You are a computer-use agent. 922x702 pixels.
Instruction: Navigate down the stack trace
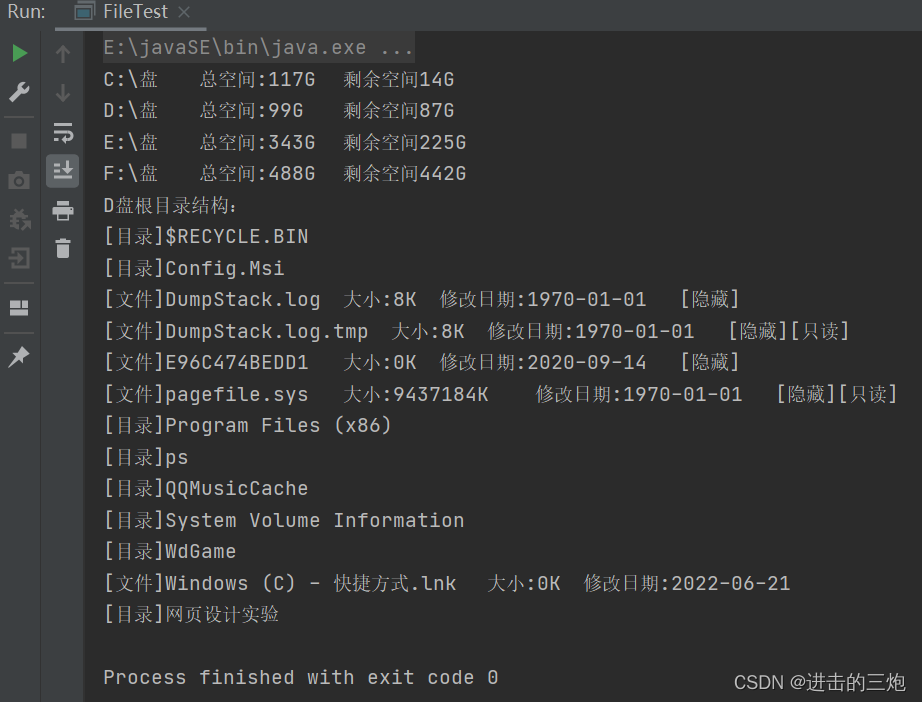point(62,91)
